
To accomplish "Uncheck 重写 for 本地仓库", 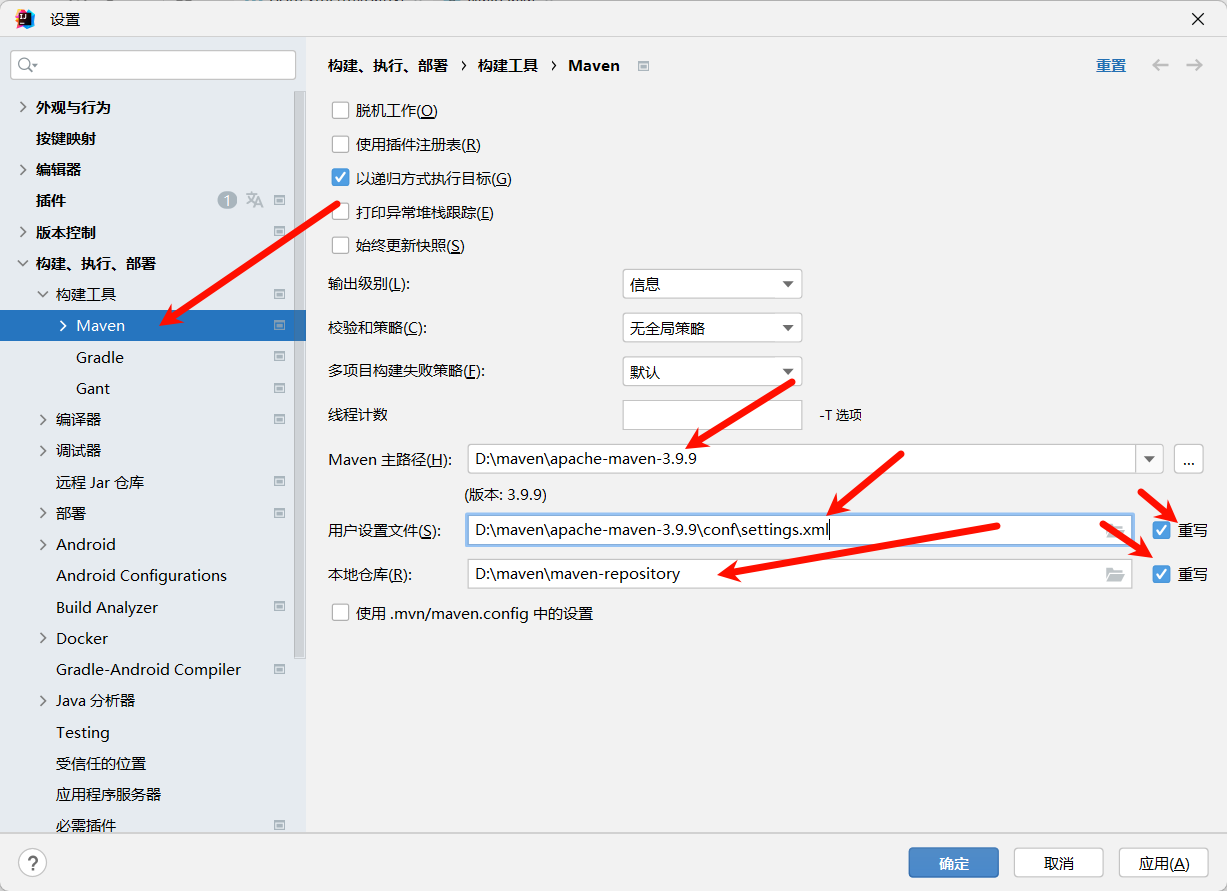I will click(1161, 574).
